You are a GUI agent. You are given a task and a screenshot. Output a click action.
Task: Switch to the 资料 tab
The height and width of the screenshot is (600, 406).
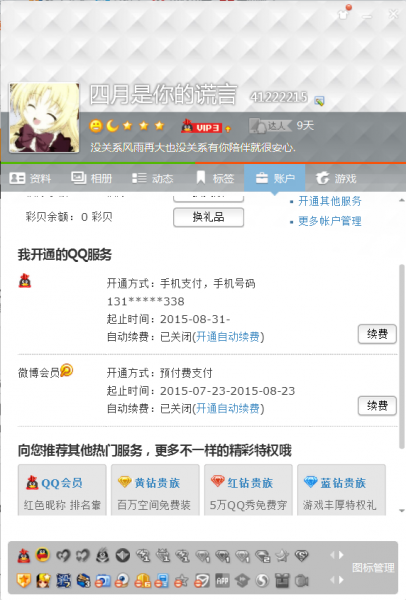point(30,178)
